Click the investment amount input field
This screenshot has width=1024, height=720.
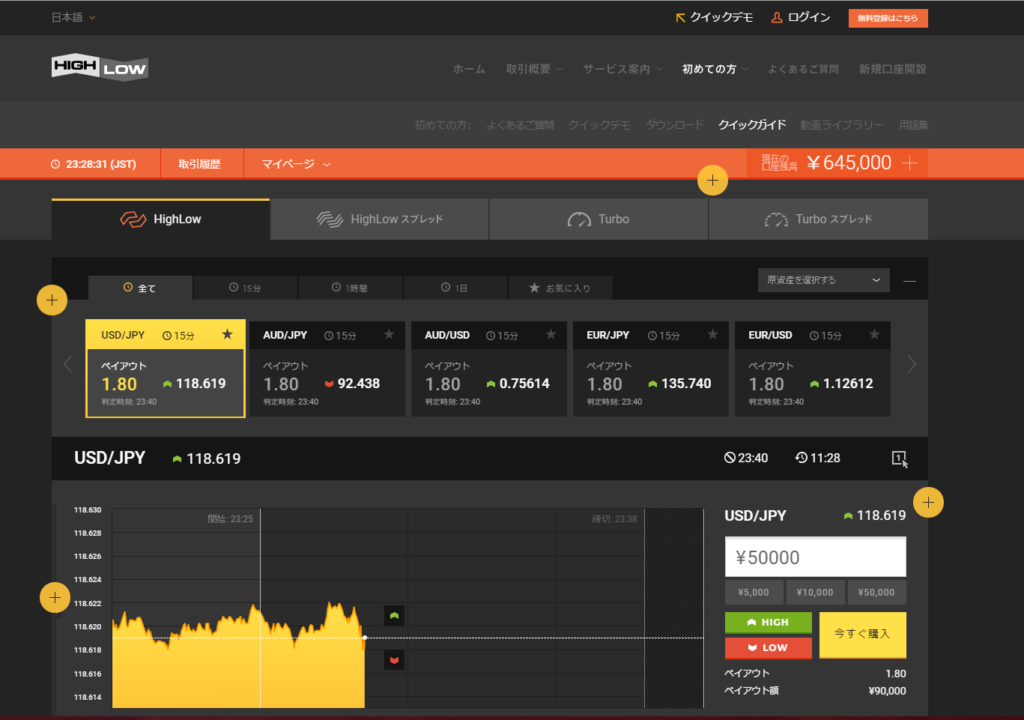(x=815, y=557)
